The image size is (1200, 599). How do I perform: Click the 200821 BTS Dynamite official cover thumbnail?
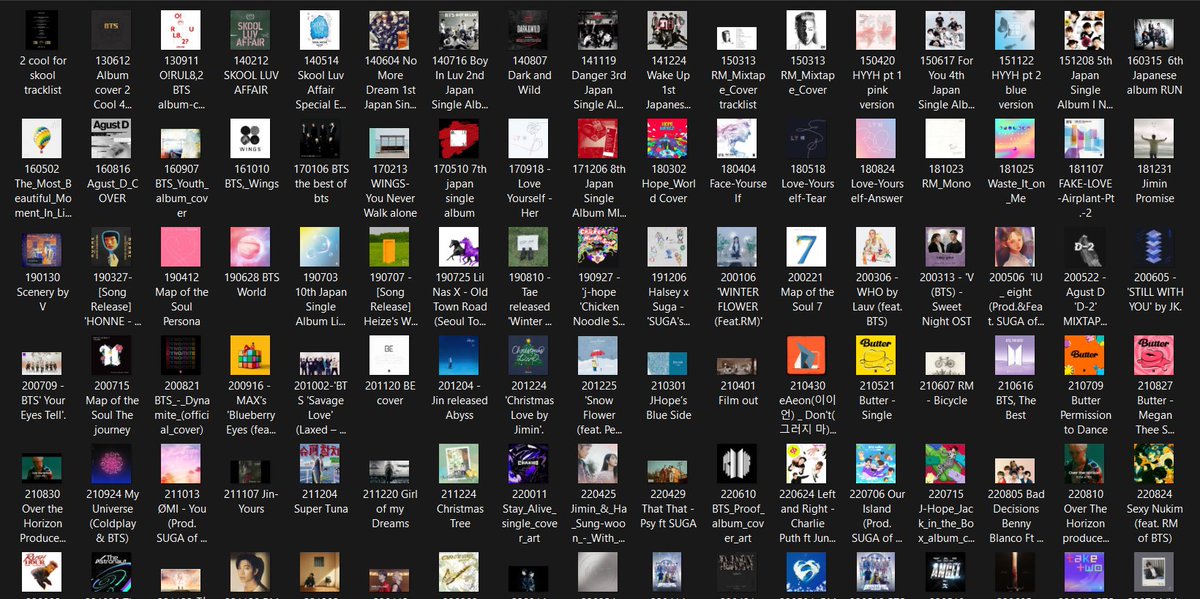[x=181, y=355]
